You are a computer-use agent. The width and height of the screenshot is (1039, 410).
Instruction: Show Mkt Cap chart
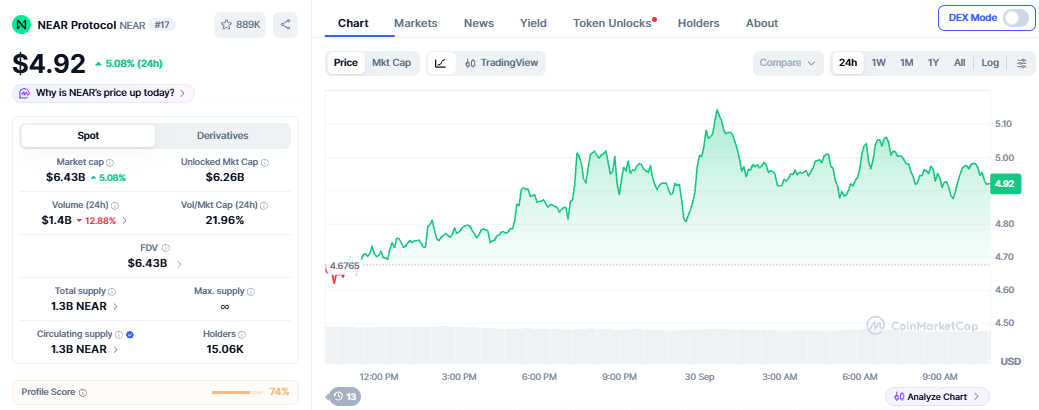392,63
